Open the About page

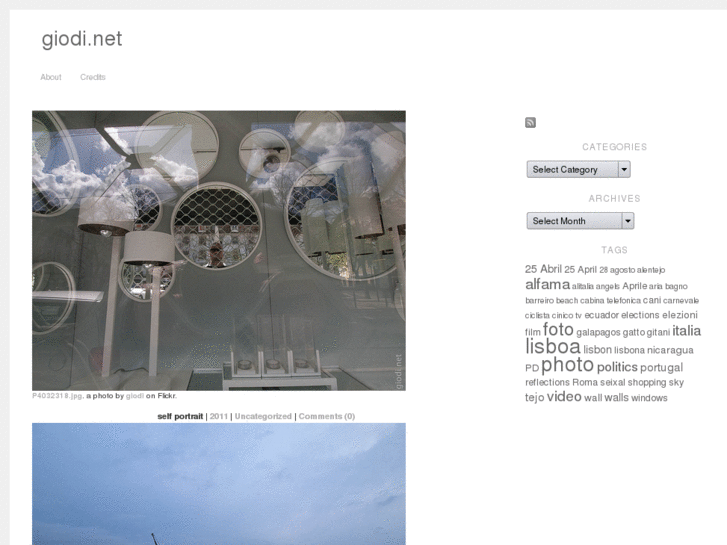pos(51,77)
